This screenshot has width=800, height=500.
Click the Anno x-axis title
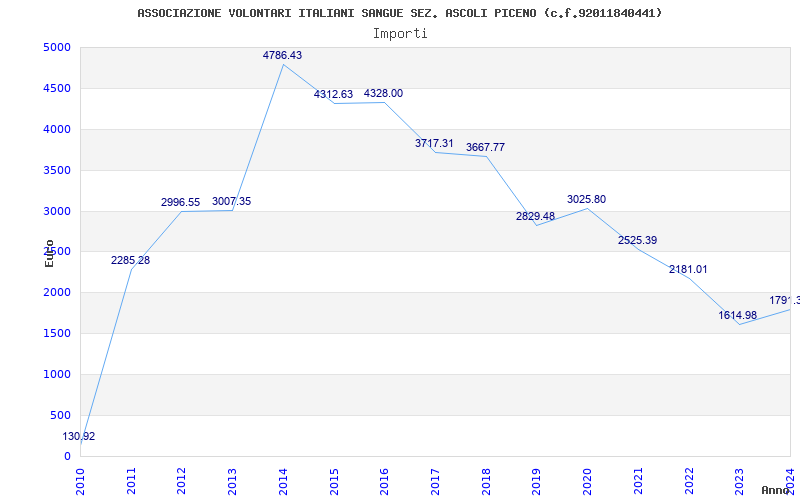[776, 490]
